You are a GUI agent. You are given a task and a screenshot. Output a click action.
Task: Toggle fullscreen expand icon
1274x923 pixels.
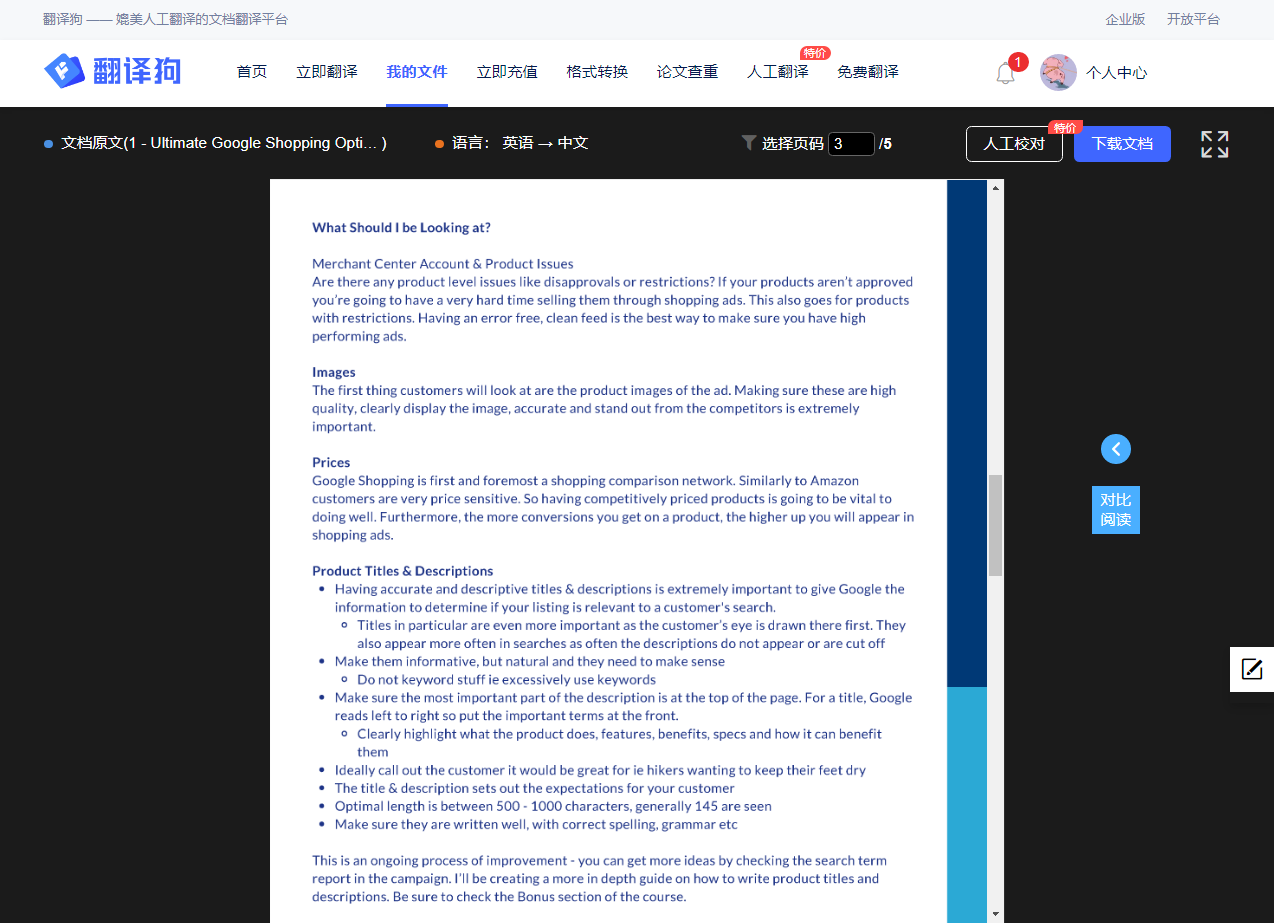point(1214,144)
